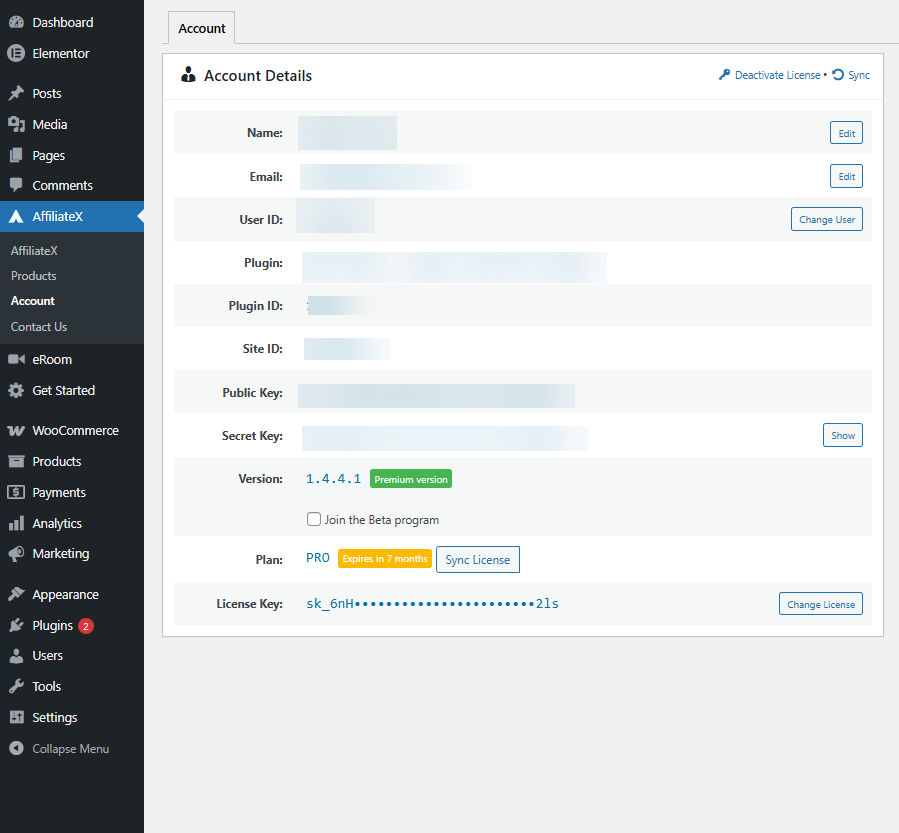Click the Products archive box icon
The width and height of the screenshot is (899, 833).
[x=16, y=462]
